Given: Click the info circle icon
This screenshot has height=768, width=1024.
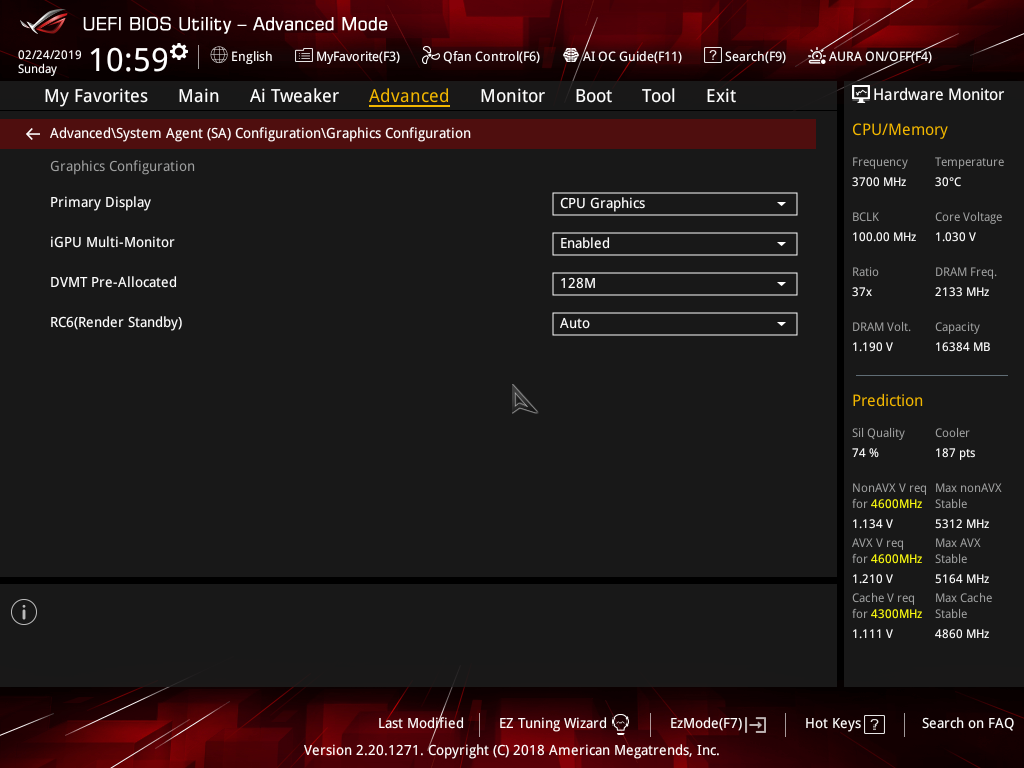Looking at the screenshot, I should pyautogui.click(x=24, y=612).
